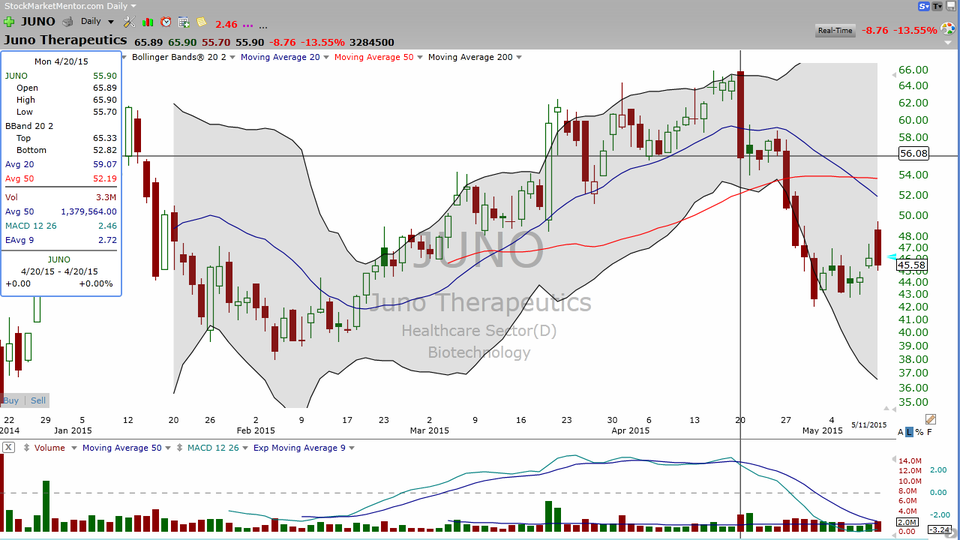This screenshot has width=960, height=540.
Task: Click the 56.08 price crosshair label
Action: click(913, 154)
